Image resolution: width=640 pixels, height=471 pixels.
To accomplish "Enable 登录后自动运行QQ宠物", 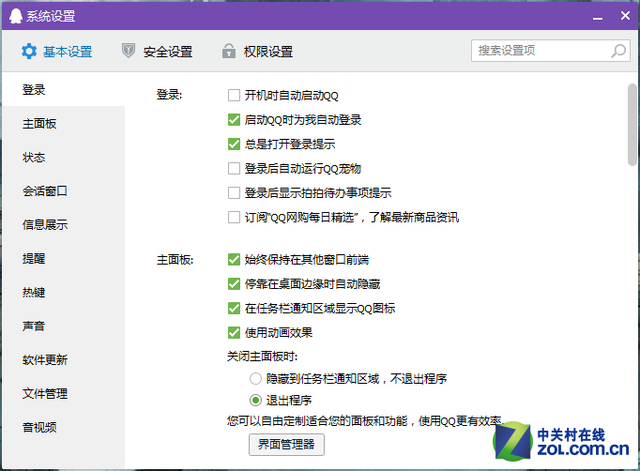I will click(x=234, y=169).
